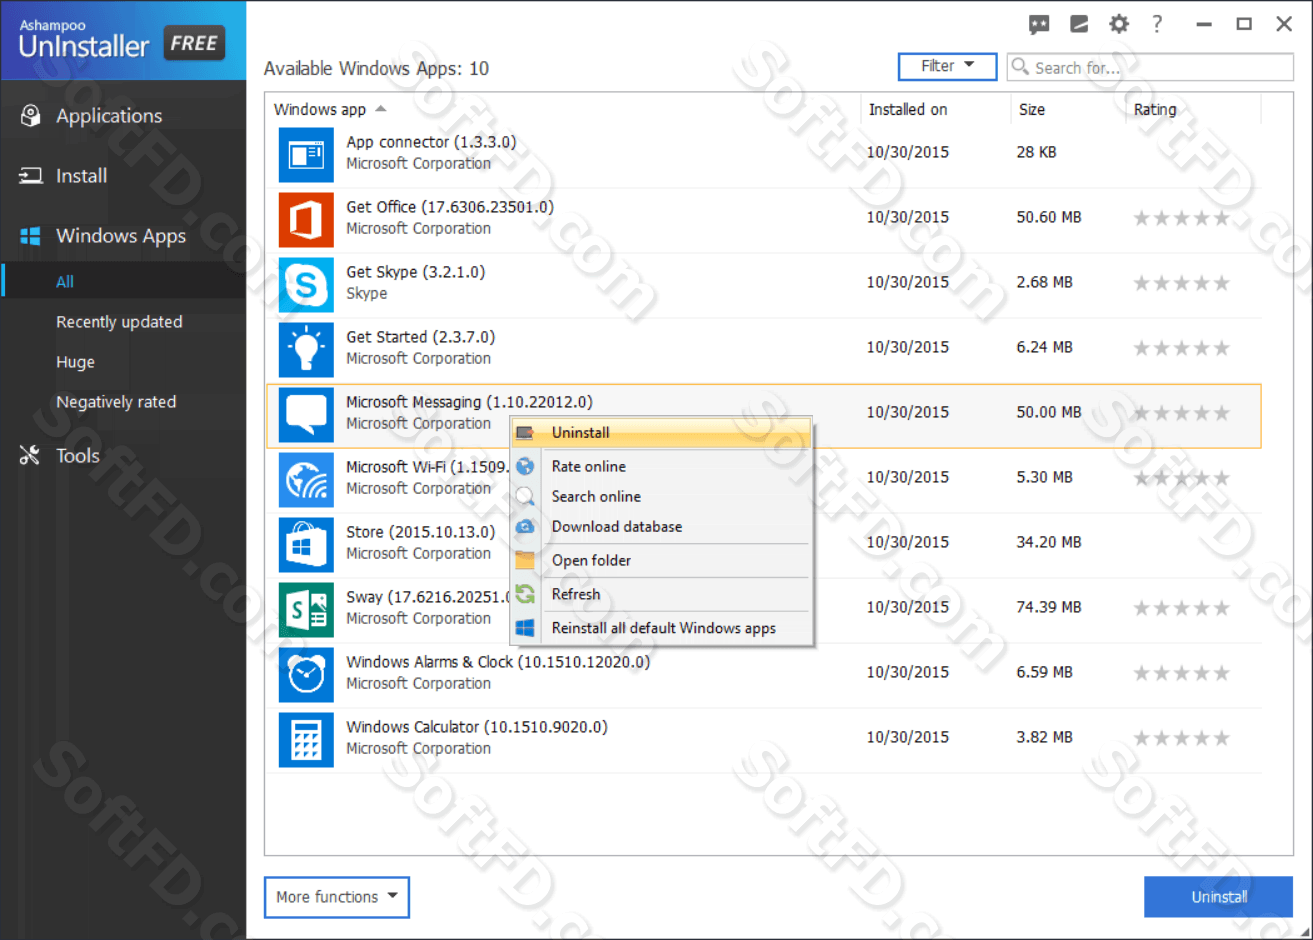
Task: Set star rating for Get Skype
Action: coord(1181,283)
